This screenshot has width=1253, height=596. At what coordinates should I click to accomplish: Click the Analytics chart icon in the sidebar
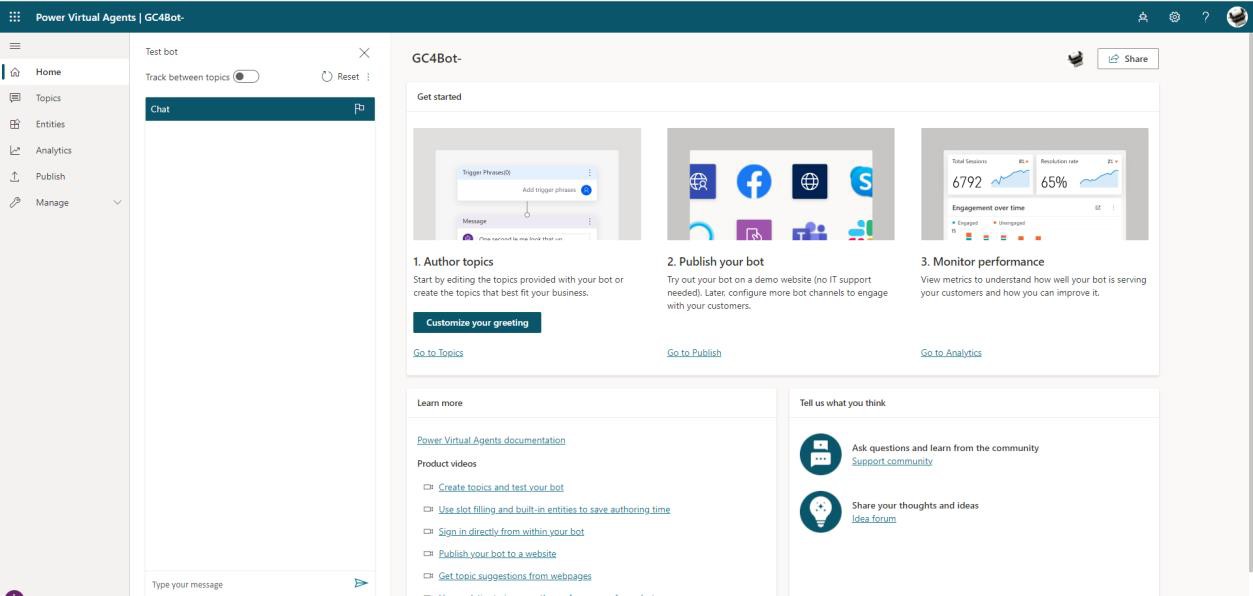tap(14, 150)
